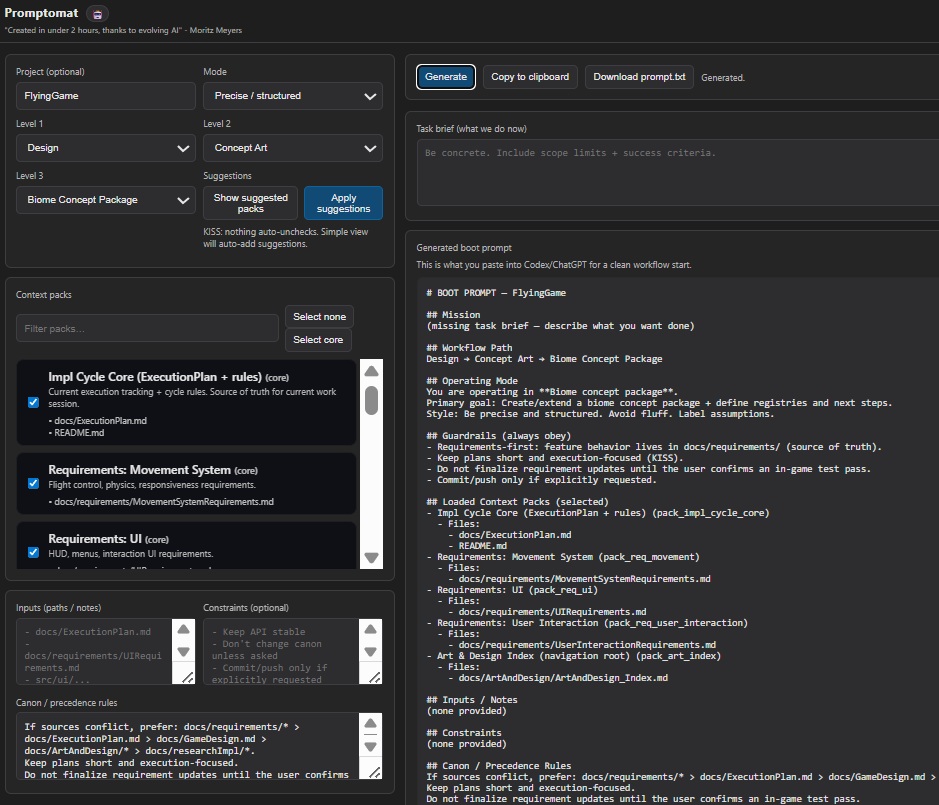Click '# BOOT PROMPT — FlyingGame' heading line

pyautogui.click(x=496, y=293)
